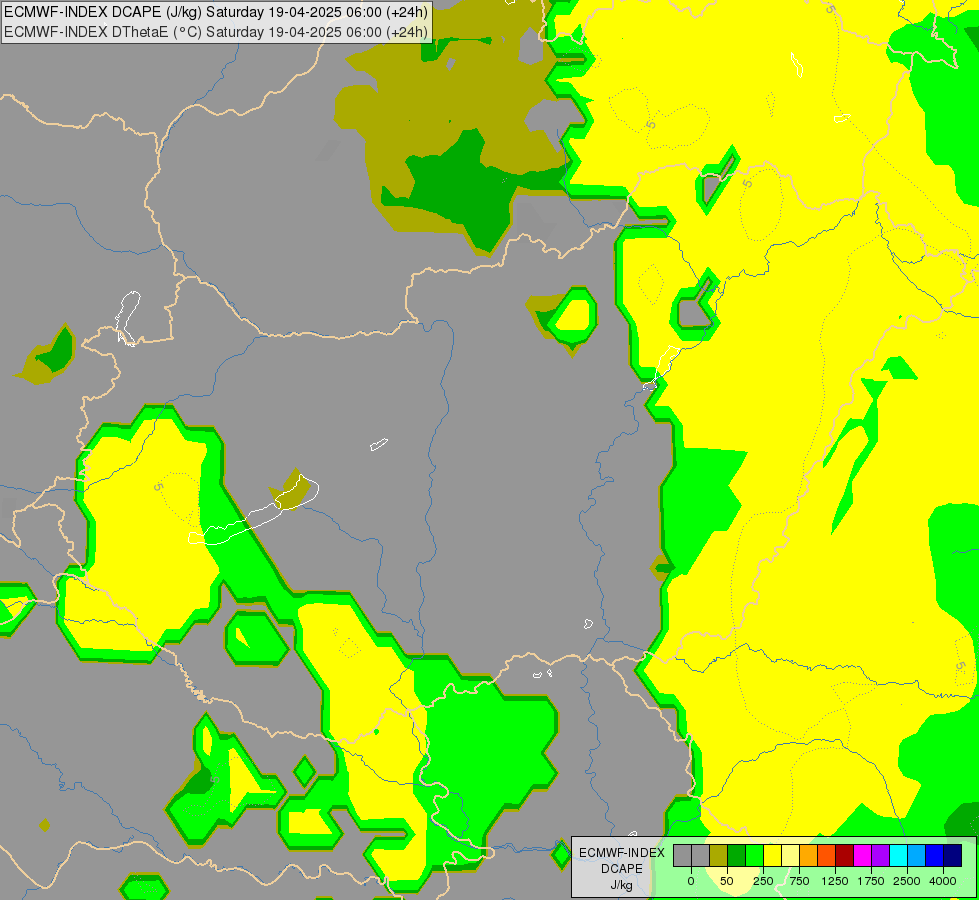Pick the red-orange legend swatch
This screenshot has width=979, height=900.
827,856
